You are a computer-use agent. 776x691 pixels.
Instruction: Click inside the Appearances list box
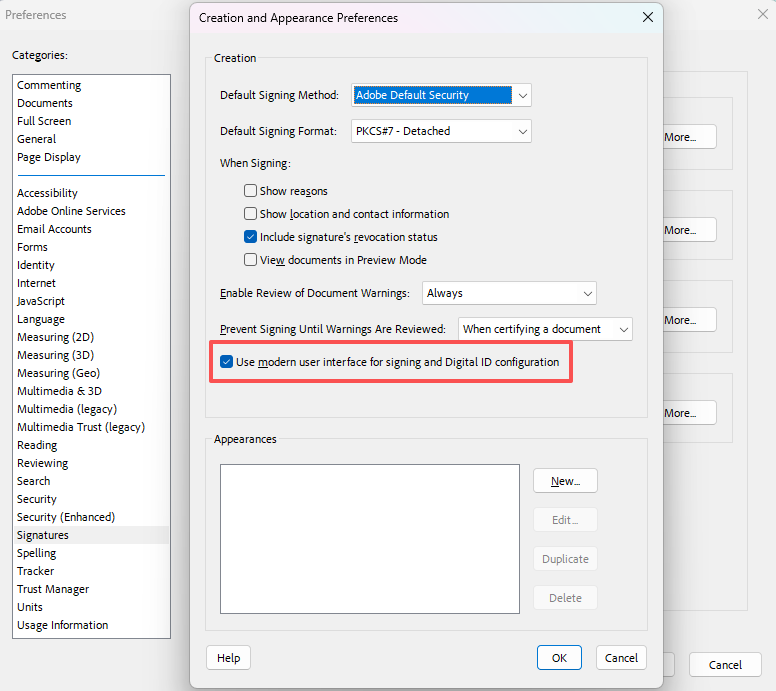(369, 538)
